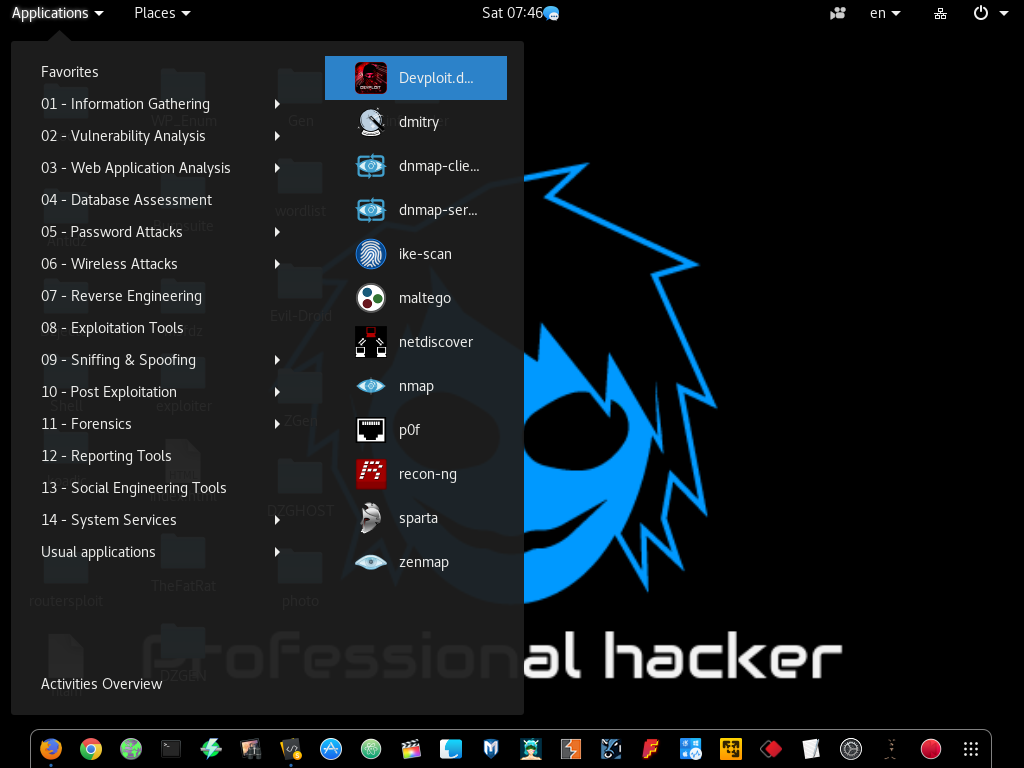The height and width of the screenshot is (768, 1024).
Task: Open the blue App Store style dock icon
Action: coord(331,748)
